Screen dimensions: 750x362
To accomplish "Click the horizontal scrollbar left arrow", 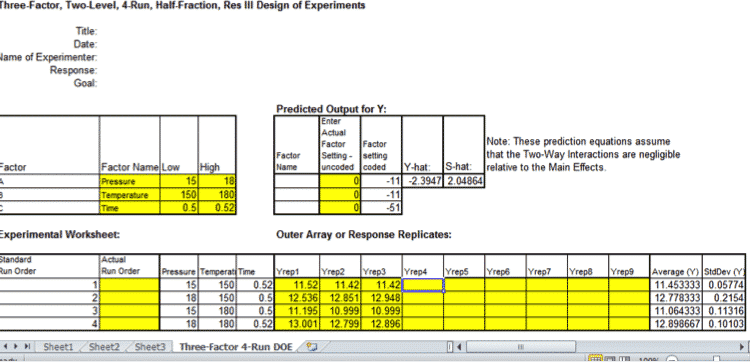I will coord(460,347).
